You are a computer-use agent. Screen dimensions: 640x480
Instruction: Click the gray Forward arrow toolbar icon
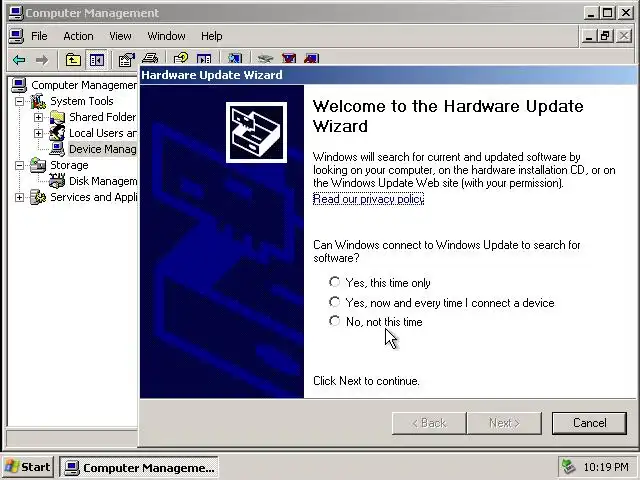click(x=42, y=60)
